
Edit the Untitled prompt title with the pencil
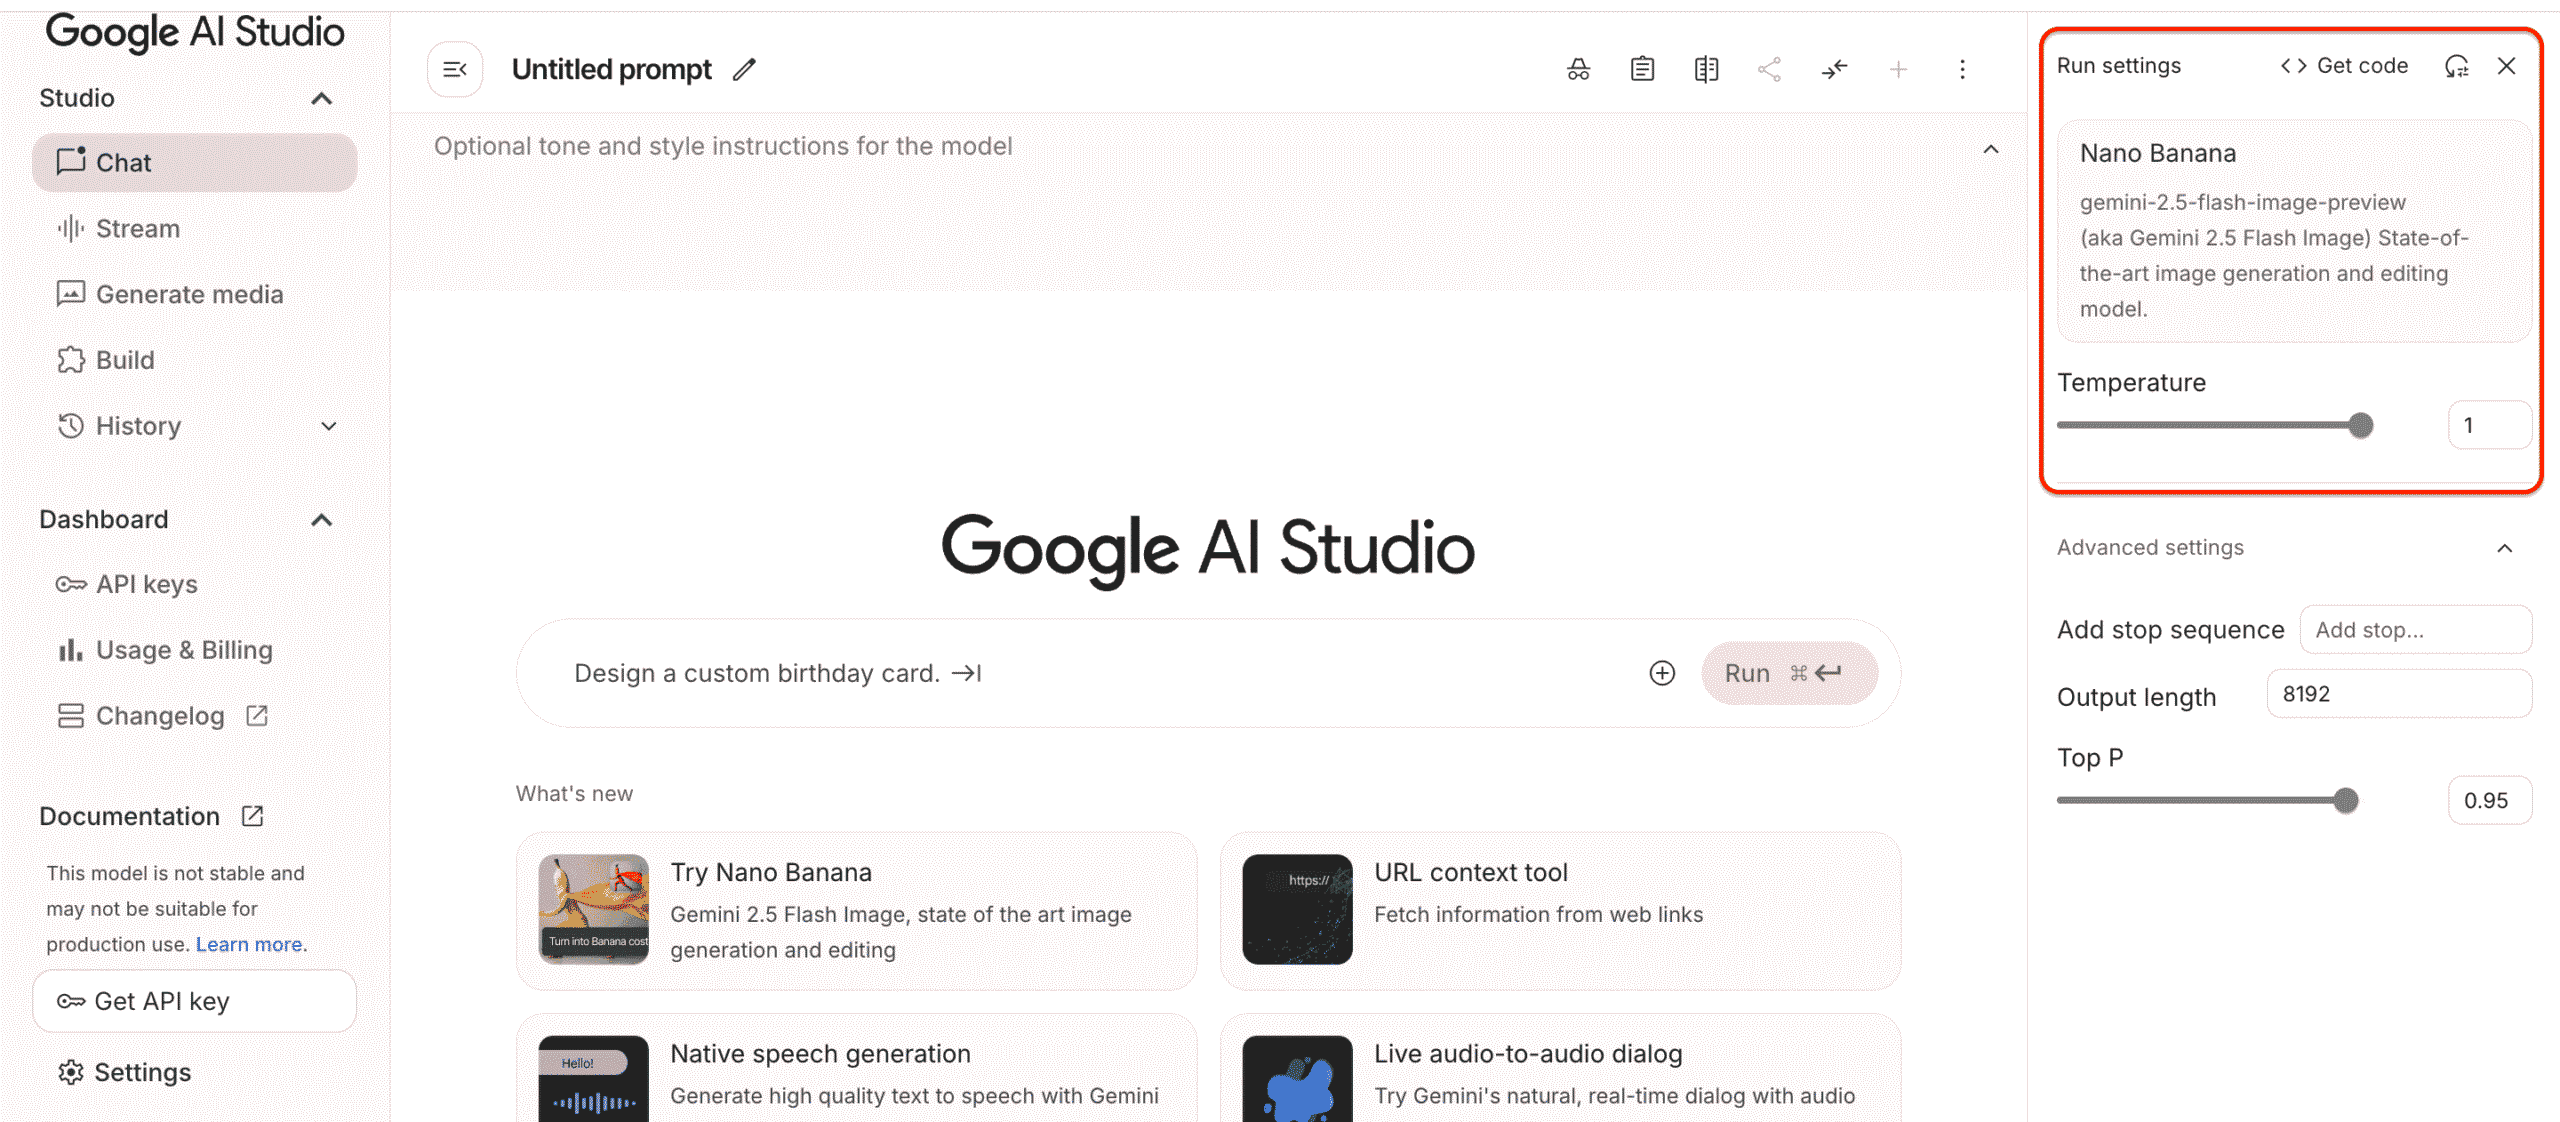(x=744, y=69)
